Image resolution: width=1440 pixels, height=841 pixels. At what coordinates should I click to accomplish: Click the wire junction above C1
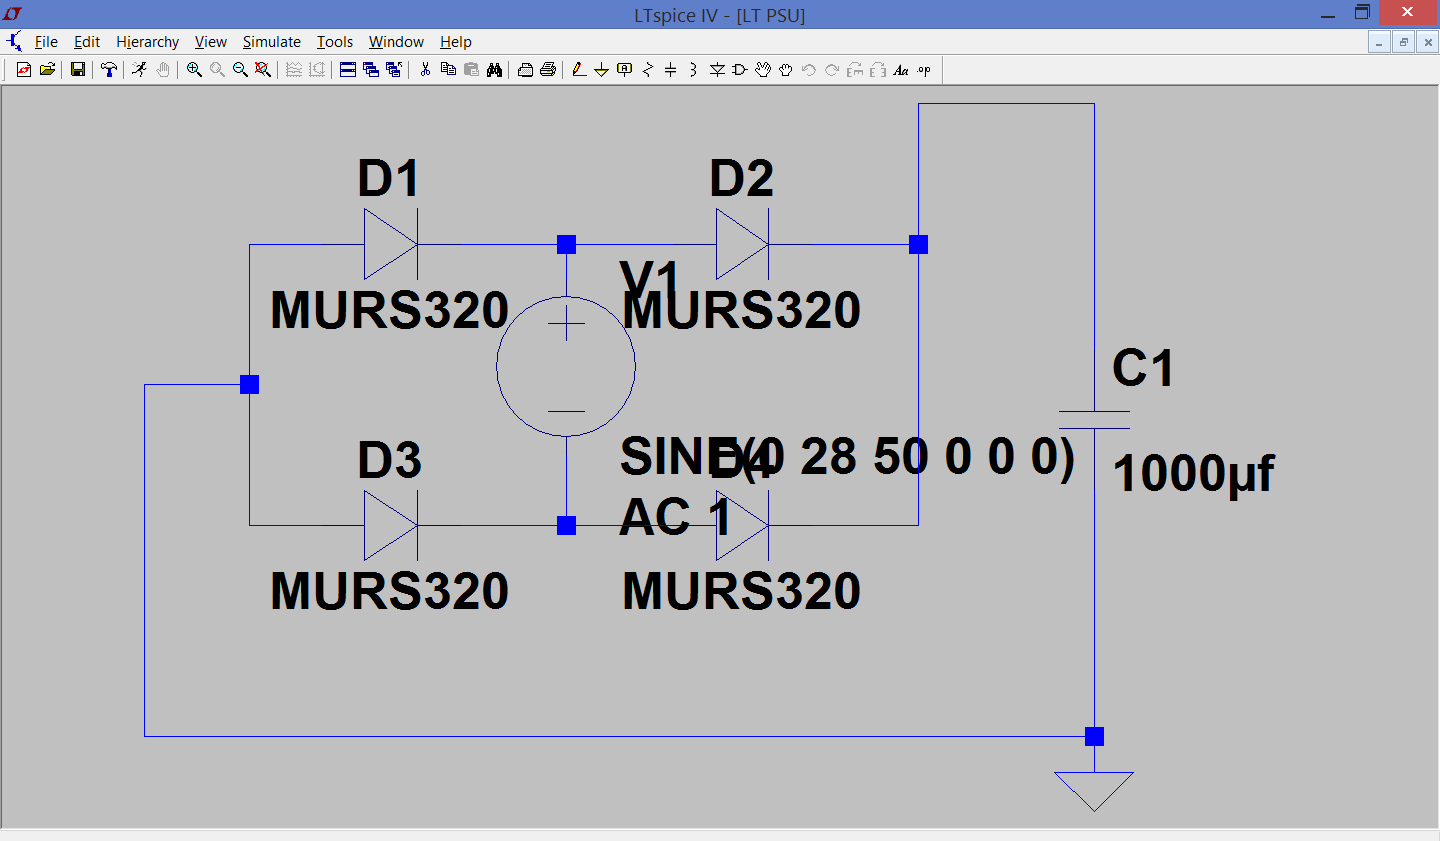click(x=918, y=244)
